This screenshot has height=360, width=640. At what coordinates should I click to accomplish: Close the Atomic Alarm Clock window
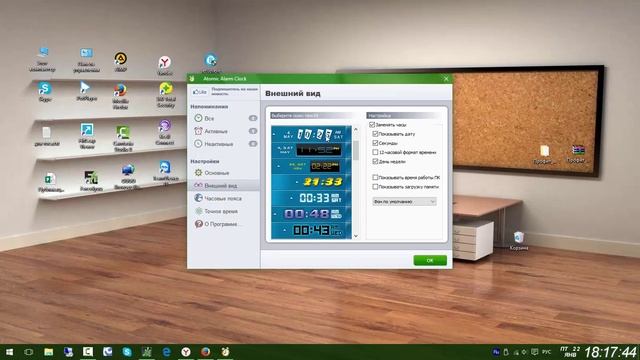(x=446, y=78)
